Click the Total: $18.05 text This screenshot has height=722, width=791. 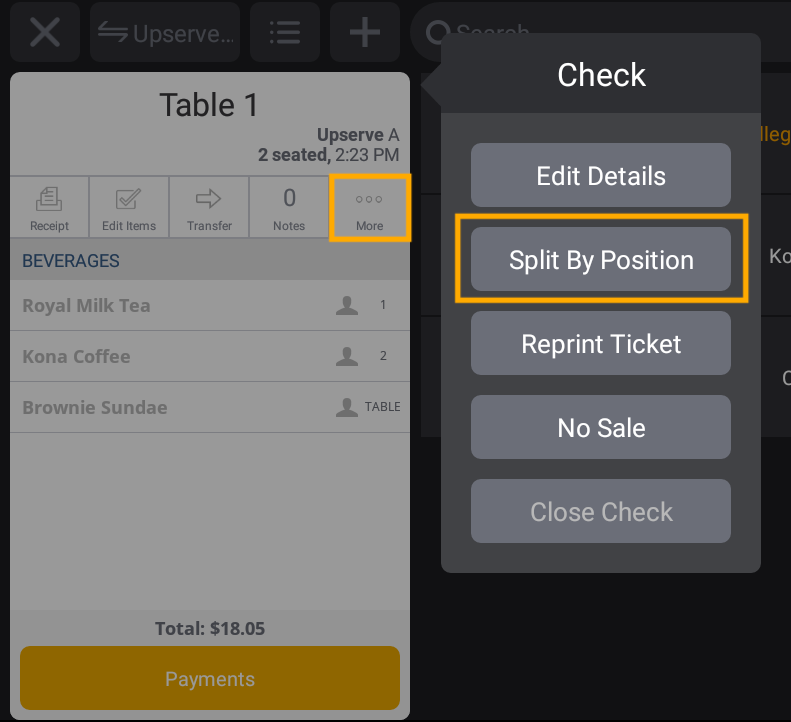click(x=210, y=629)
